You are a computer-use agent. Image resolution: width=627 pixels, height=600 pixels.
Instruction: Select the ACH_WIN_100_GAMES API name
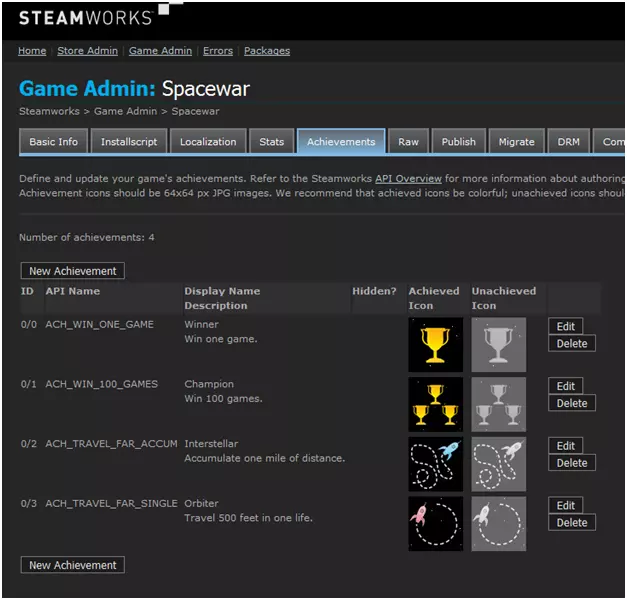coord(102,384)
